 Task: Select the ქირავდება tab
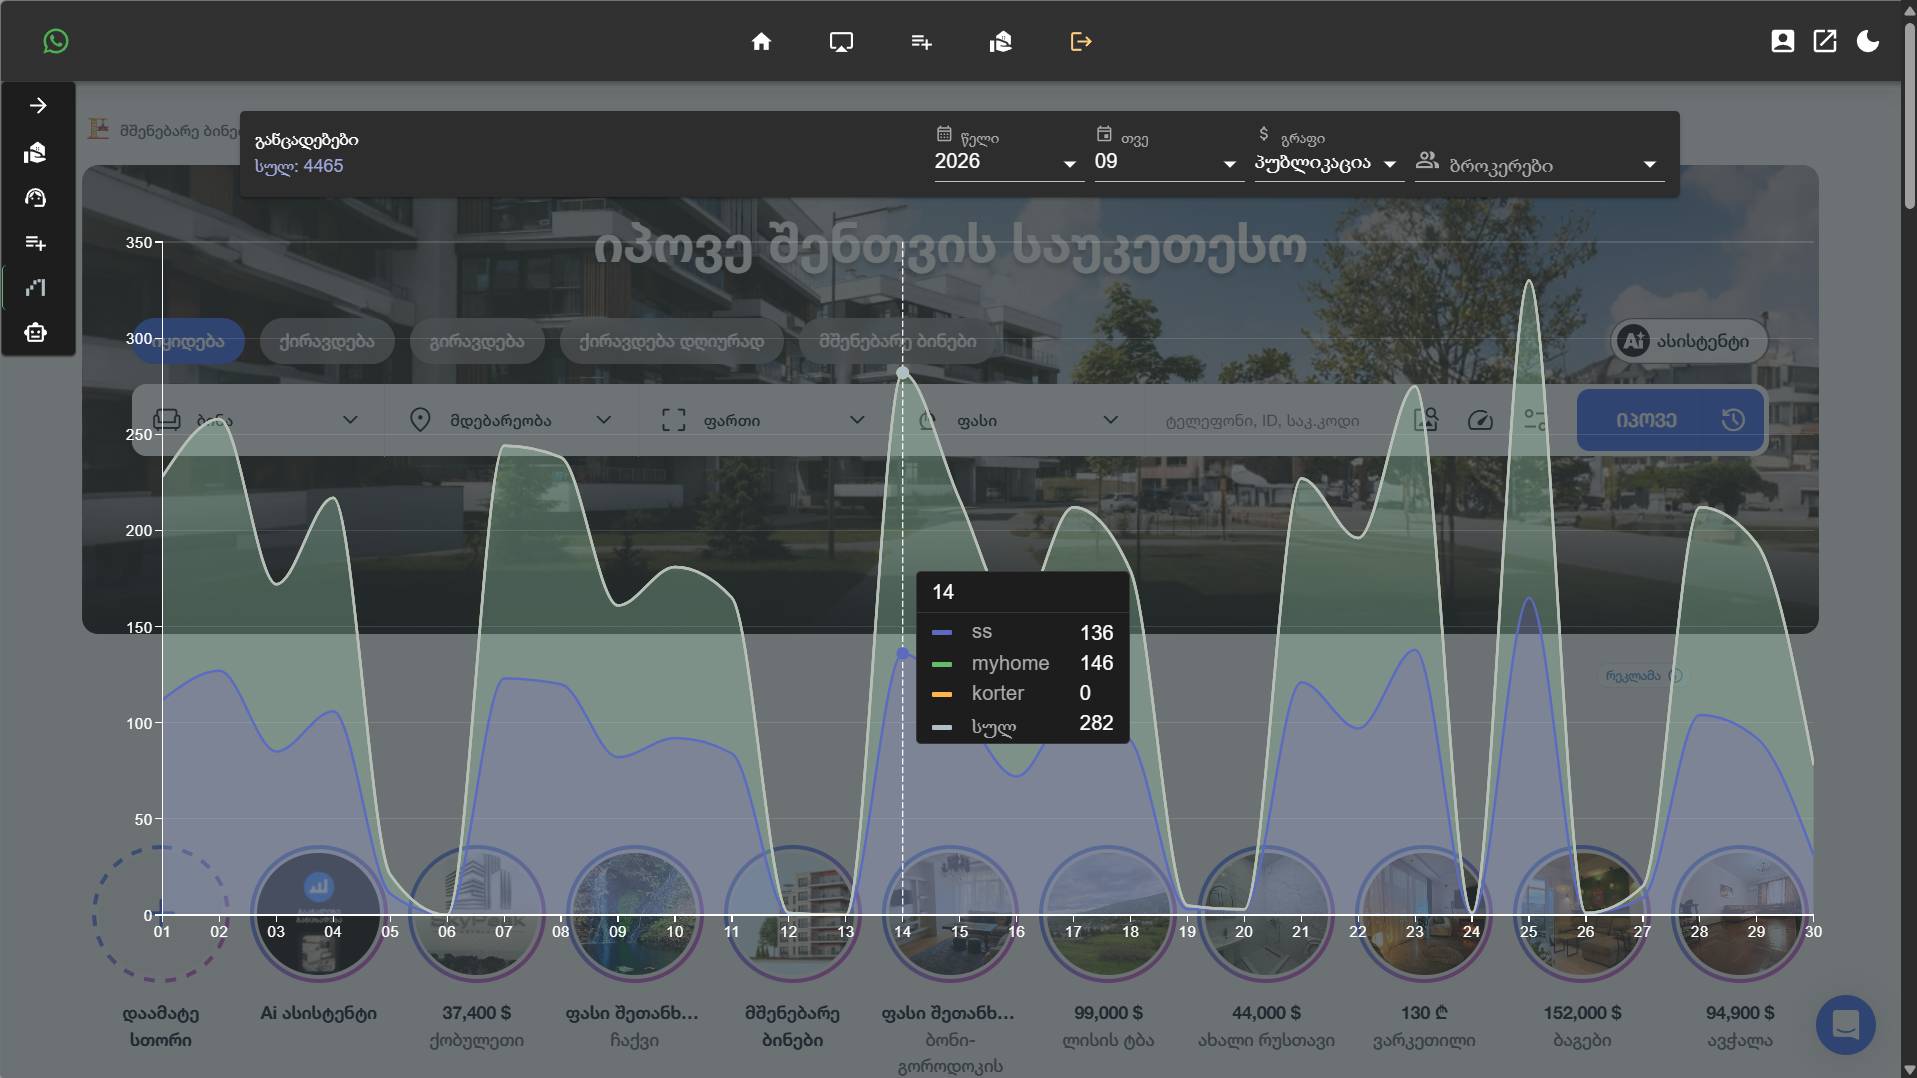tap(327, 341)
